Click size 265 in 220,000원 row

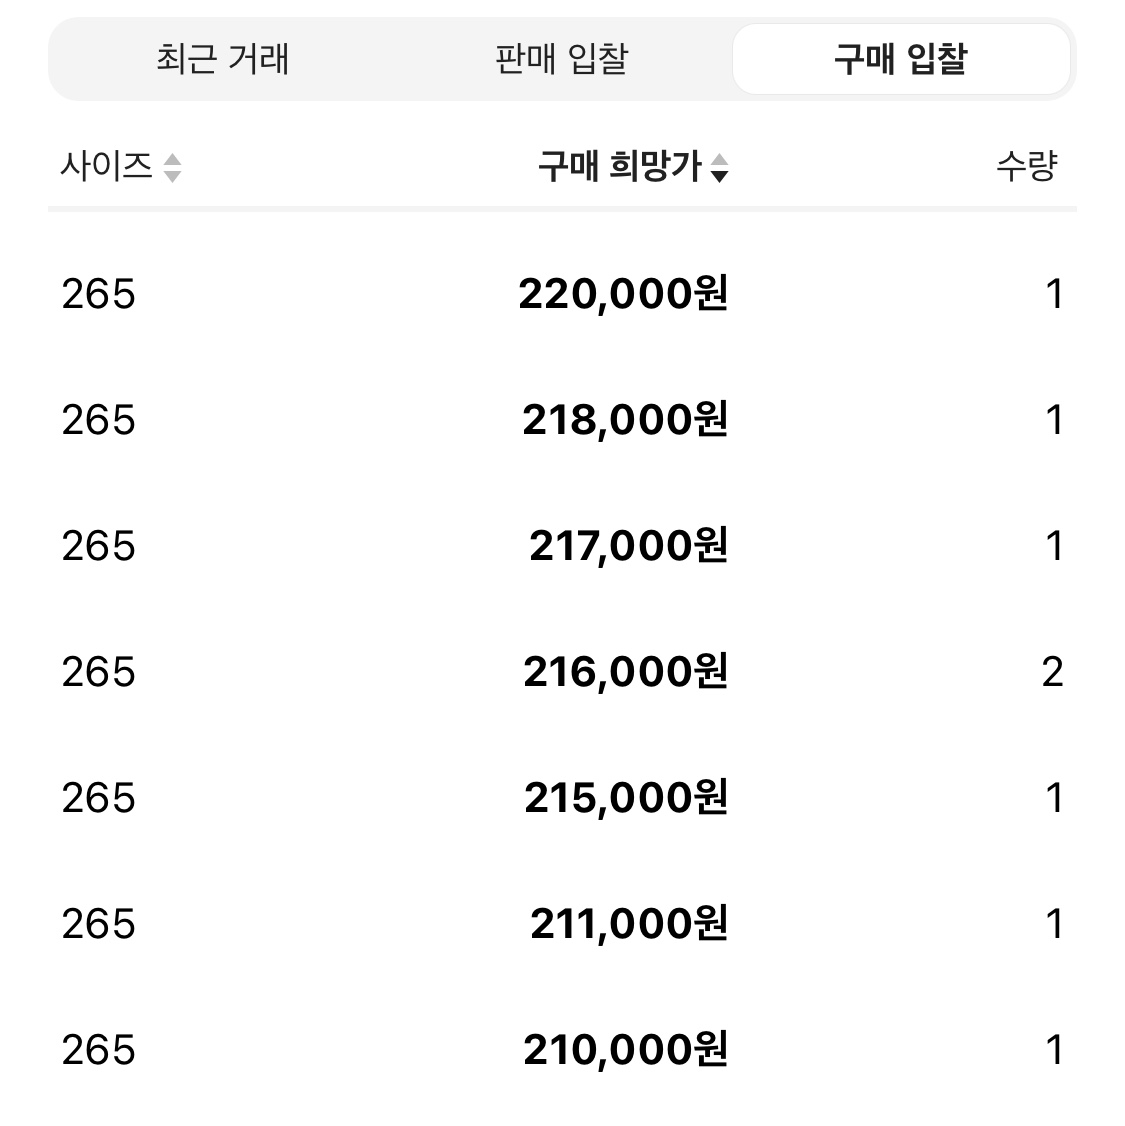[98, 294]
